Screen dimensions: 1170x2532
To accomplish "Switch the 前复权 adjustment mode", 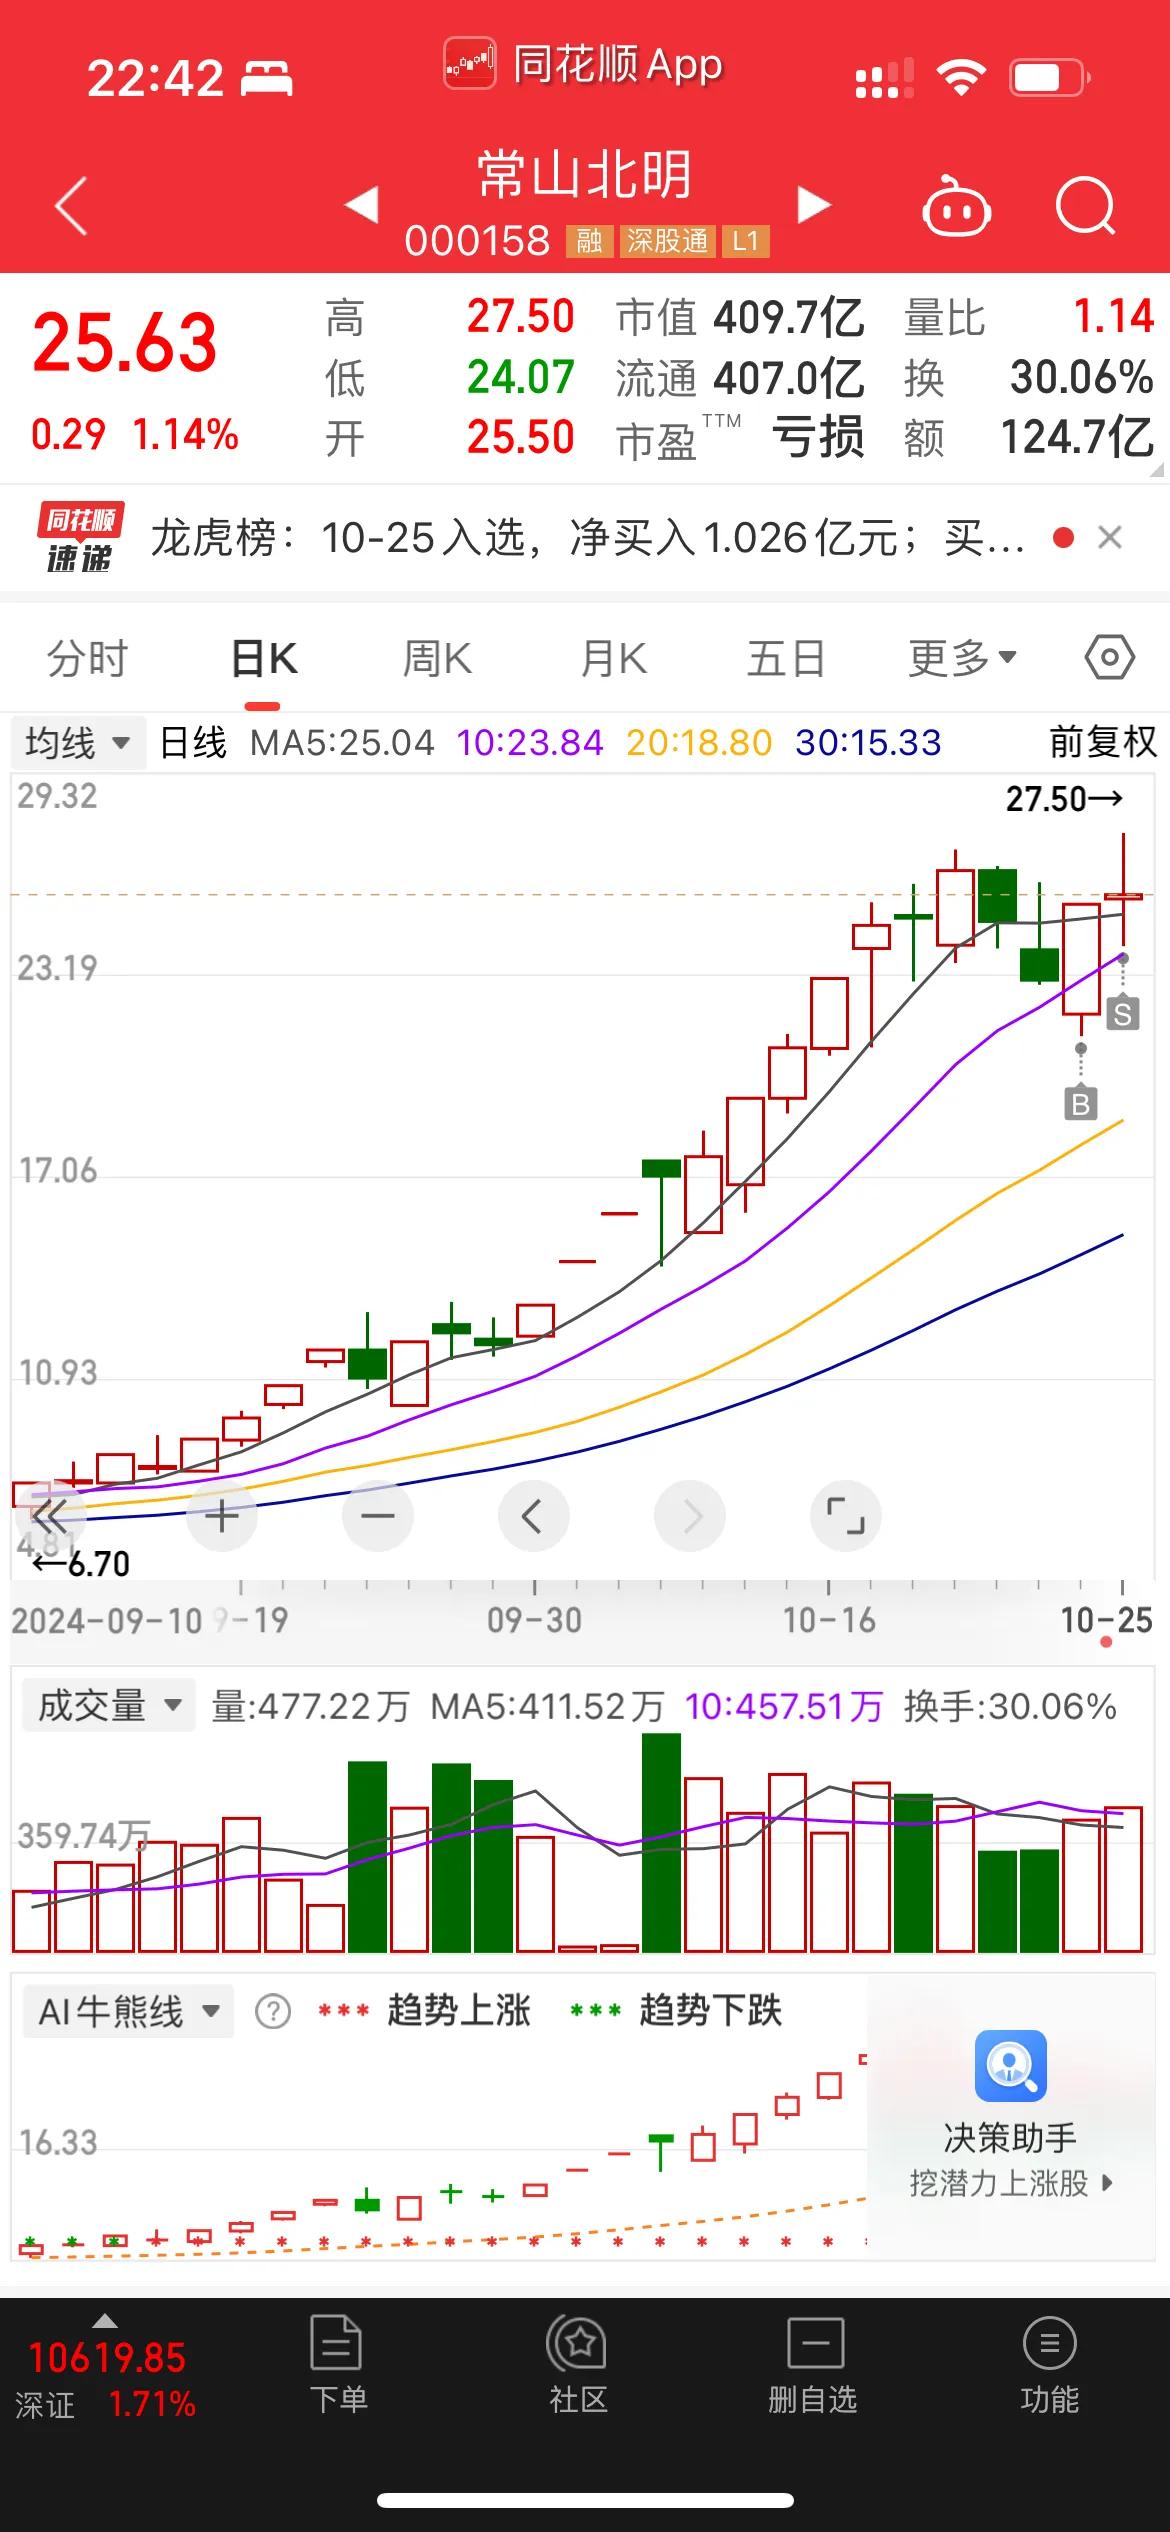I will (1103, 742).
